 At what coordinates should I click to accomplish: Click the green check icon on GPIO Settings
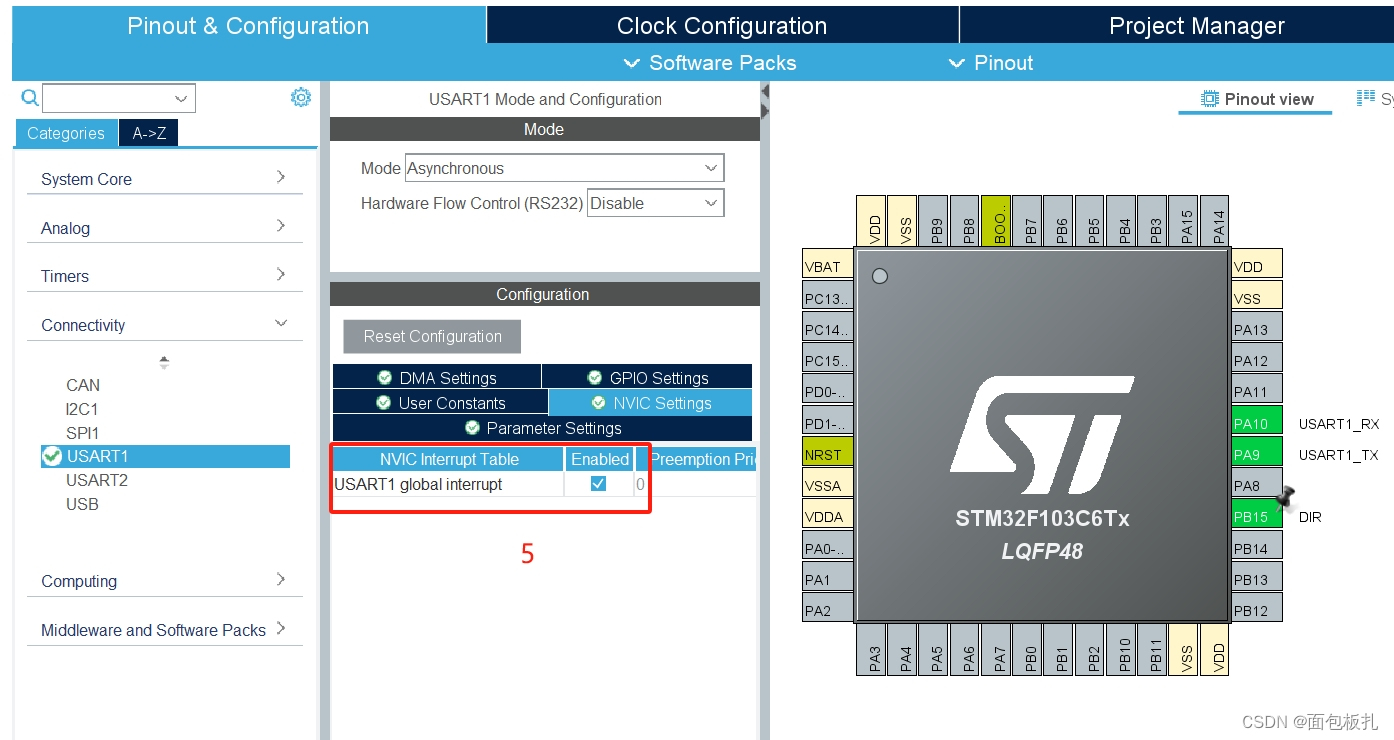coord(595,378)
